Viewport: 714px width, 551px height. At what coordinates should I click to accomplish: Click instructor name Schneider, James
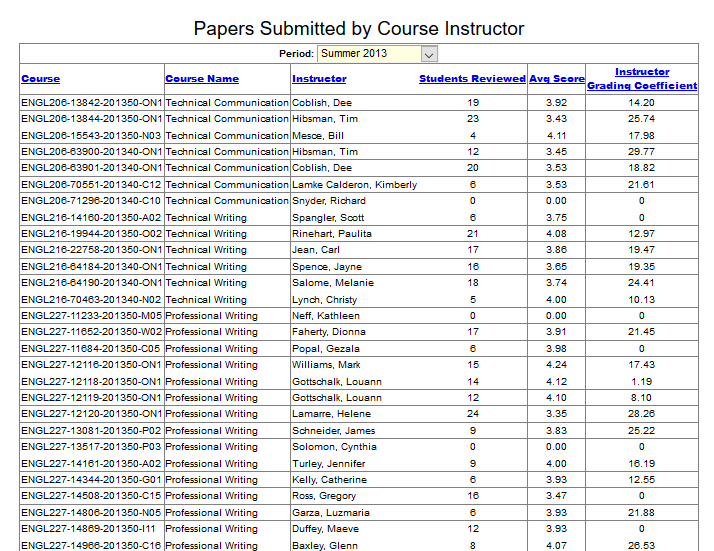pyautogui.click(x=333, y=431)
